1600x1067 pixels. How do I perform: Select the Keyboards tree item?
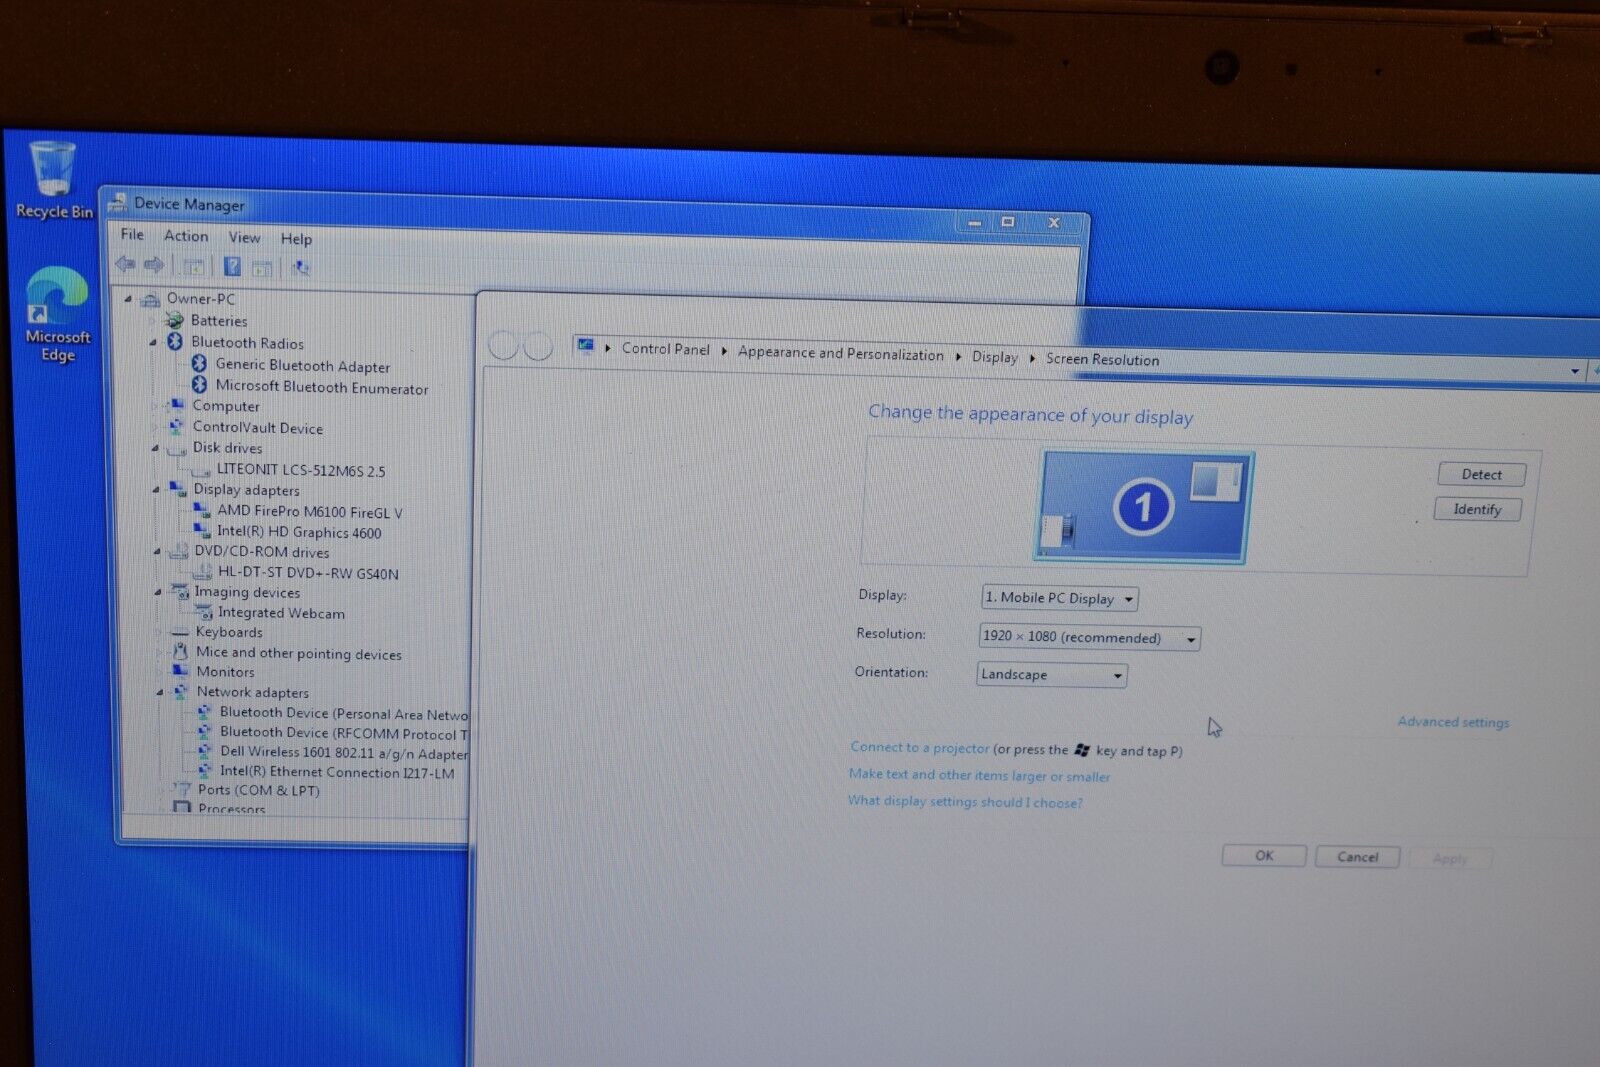[x=229, y=632]
